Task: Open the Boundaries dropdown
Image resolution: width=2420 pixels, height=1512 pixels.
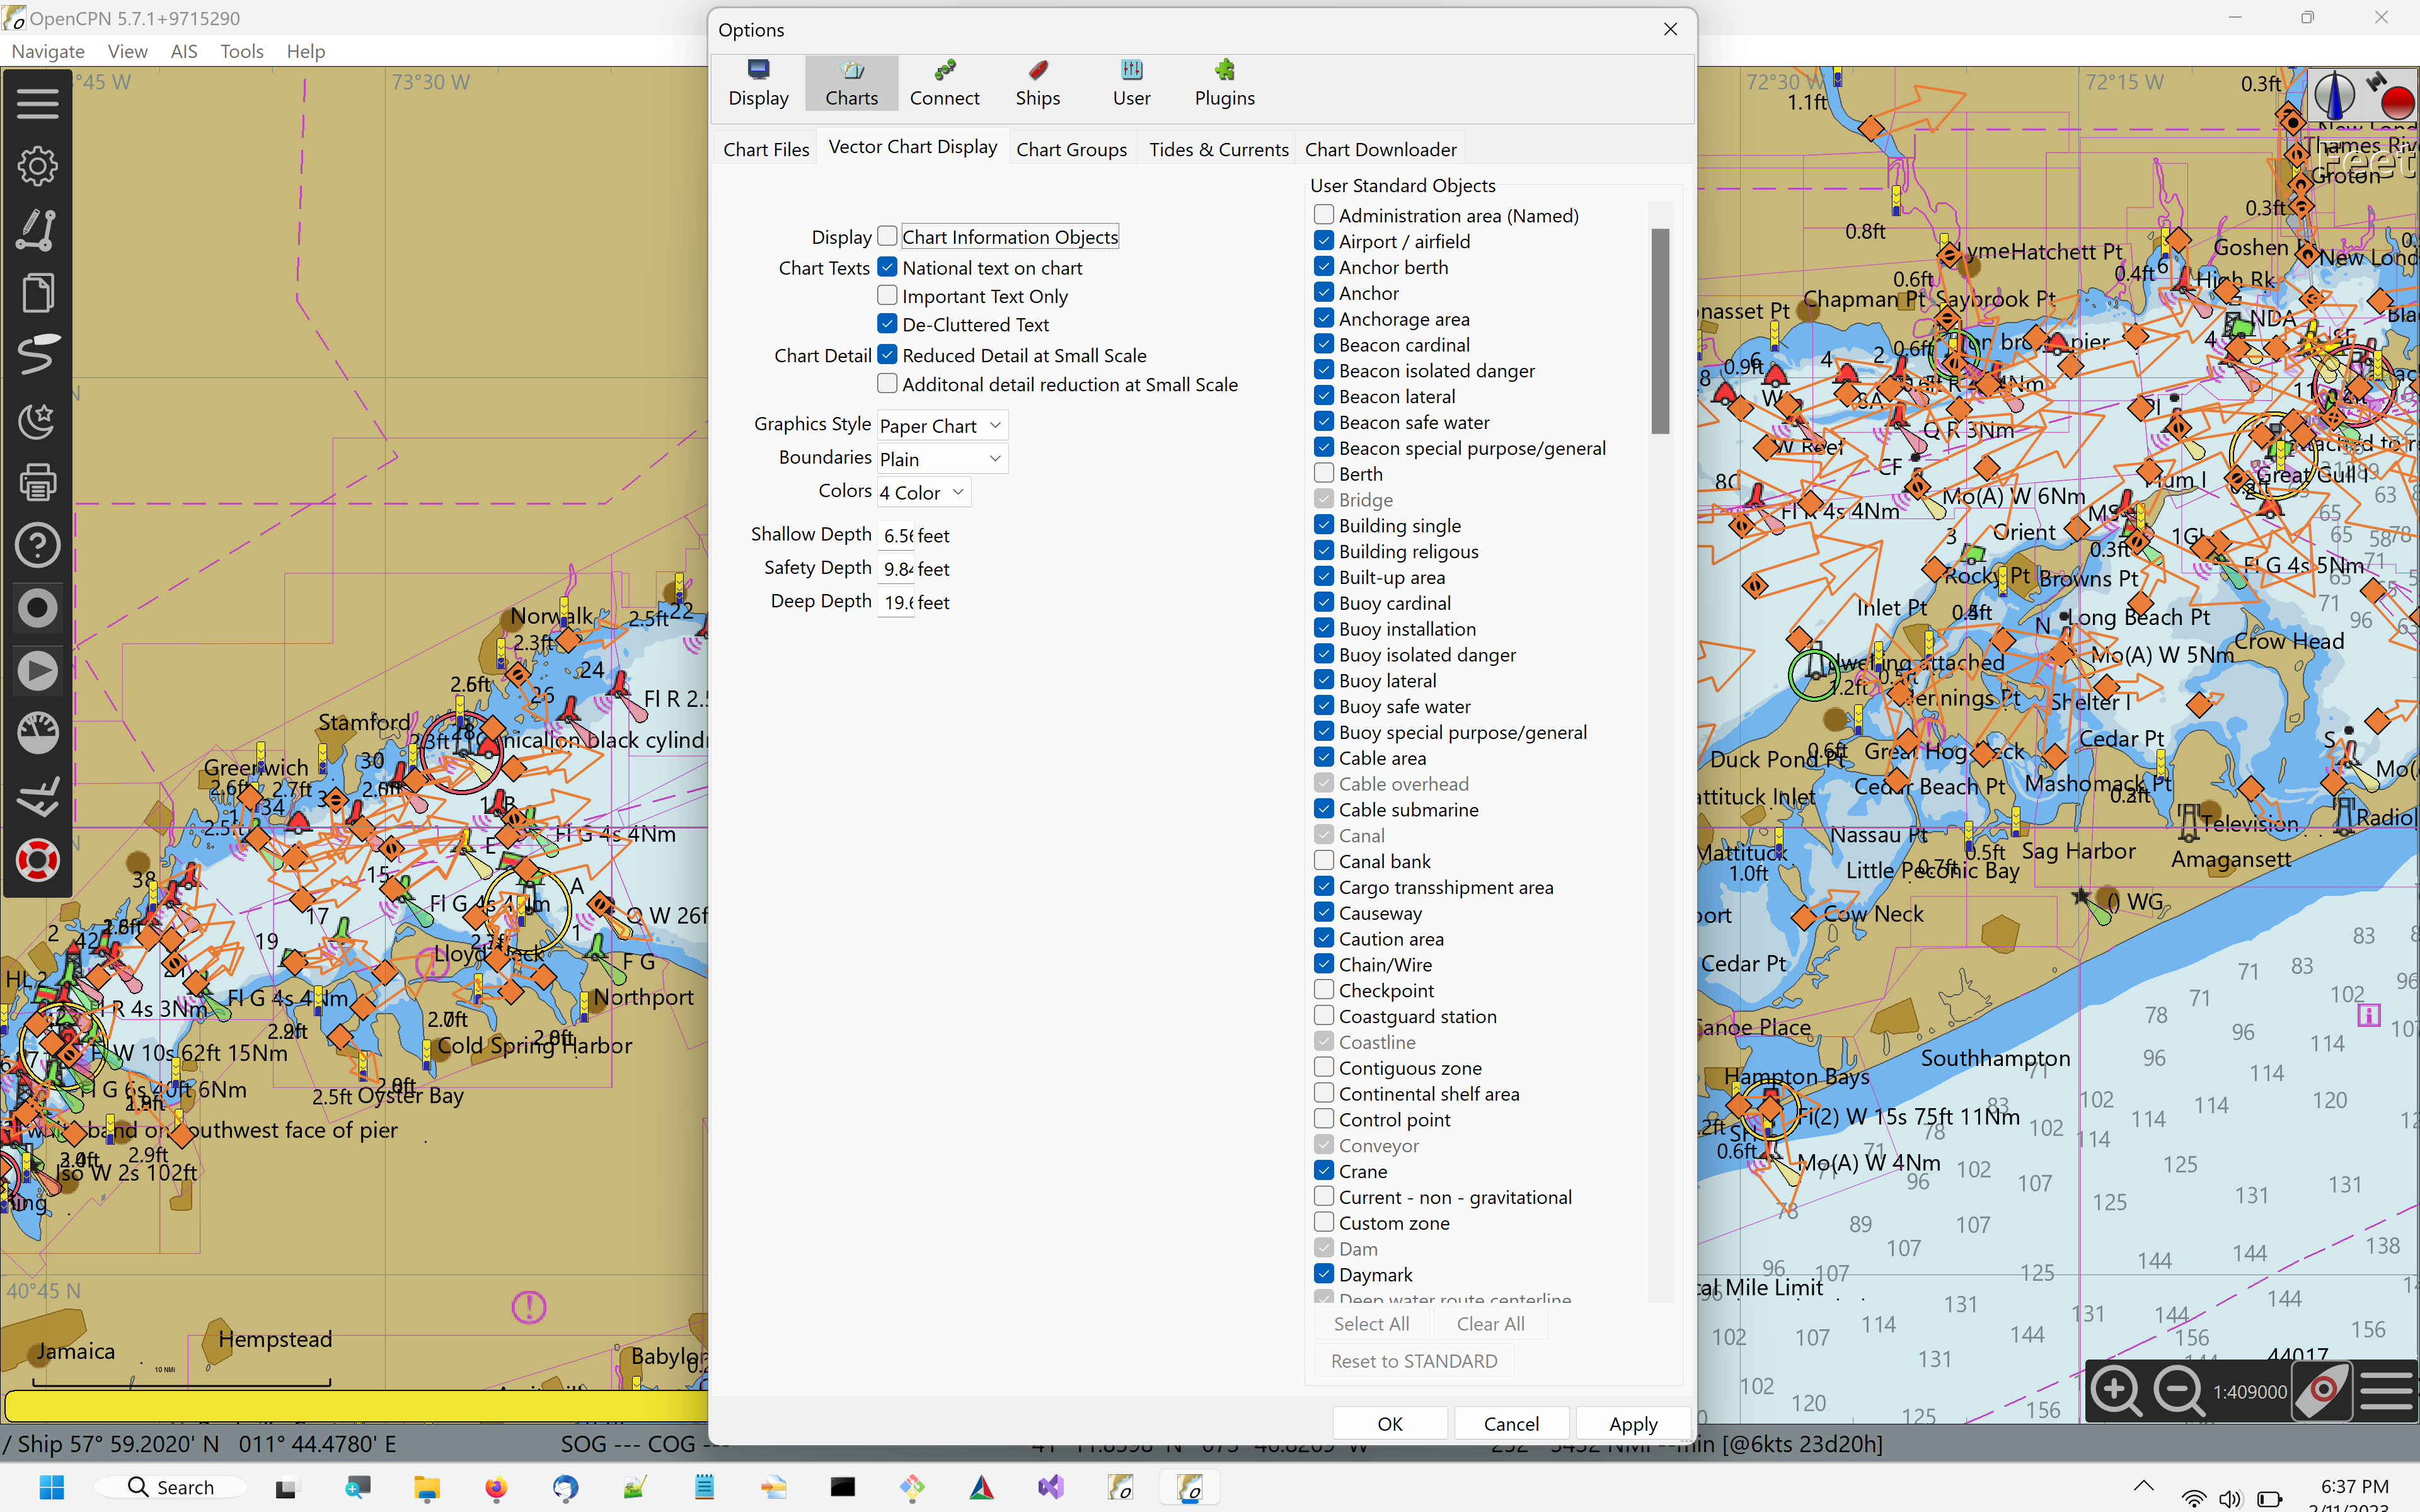Action: [940, 458]
